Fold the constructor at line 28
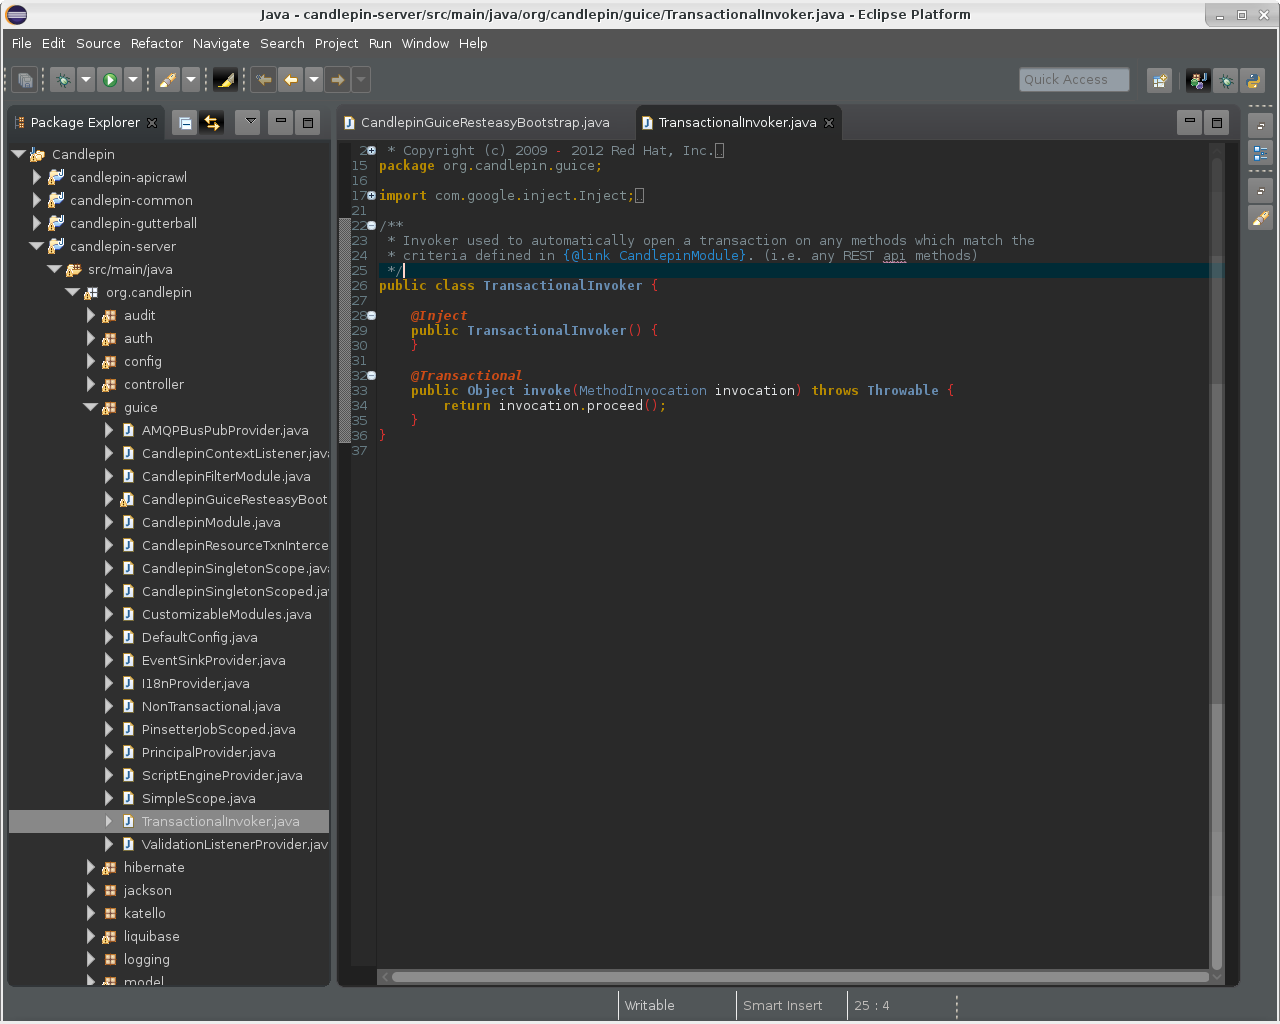 (371, 316)
